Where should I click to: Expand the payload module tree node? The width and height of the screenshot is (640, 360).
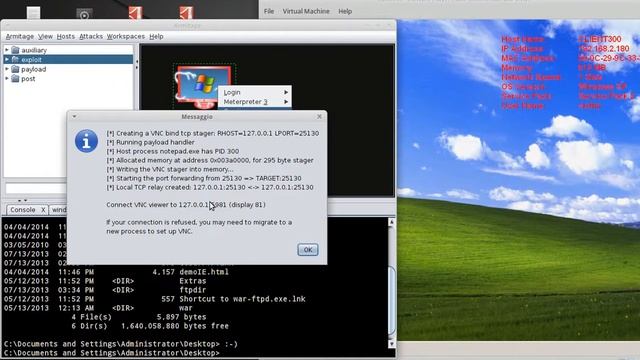click(x=7, y=69)
